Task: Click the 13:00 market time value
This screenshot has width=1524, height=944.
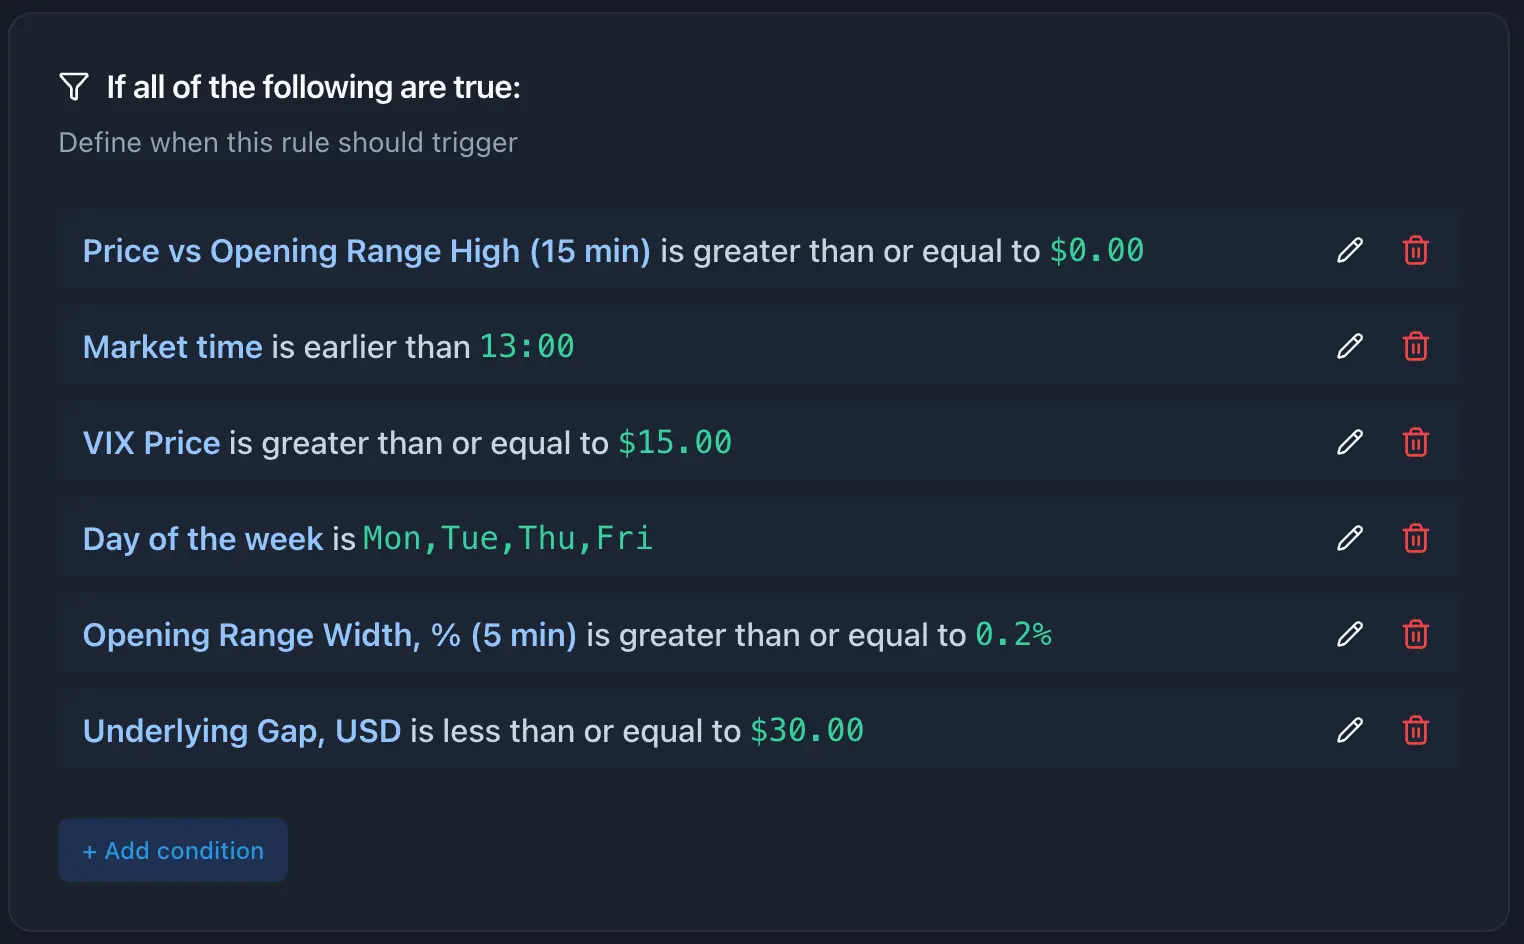Action: point(527,347)
